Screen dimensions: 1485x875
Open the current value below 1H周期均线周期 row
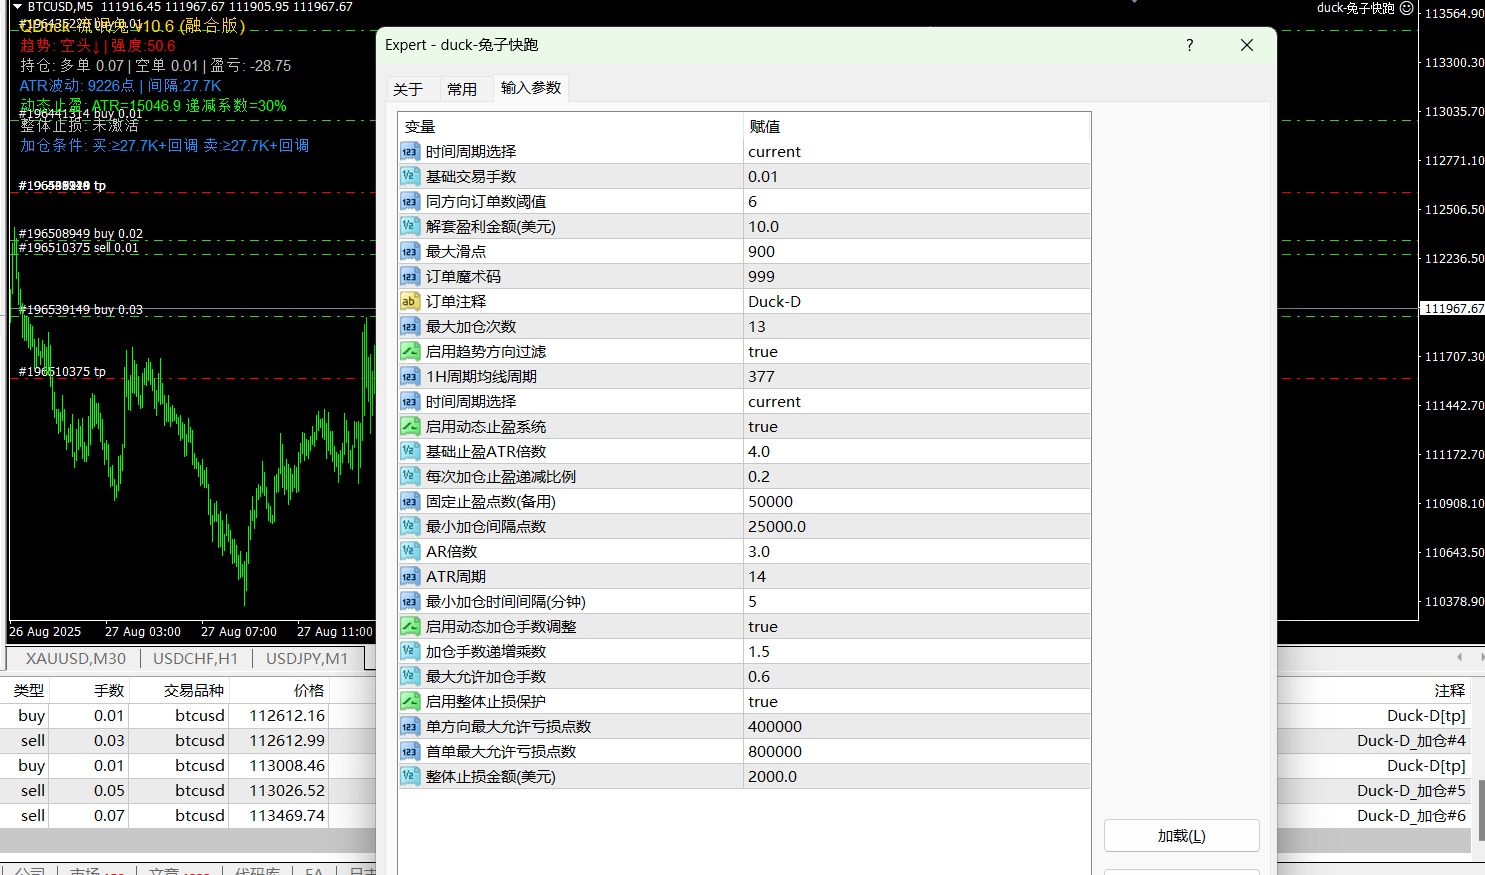pos(917,401)
